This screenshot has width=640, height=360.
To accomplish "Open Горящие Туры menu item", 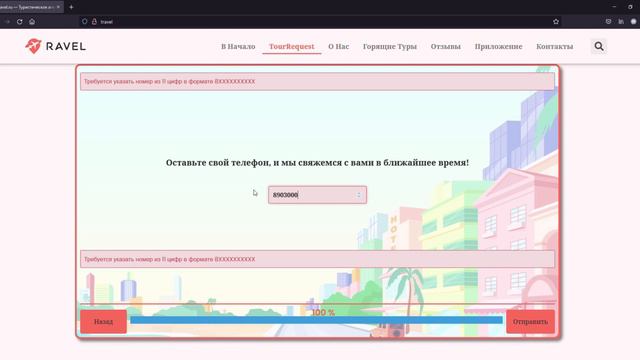I will [x=390, y=47].
